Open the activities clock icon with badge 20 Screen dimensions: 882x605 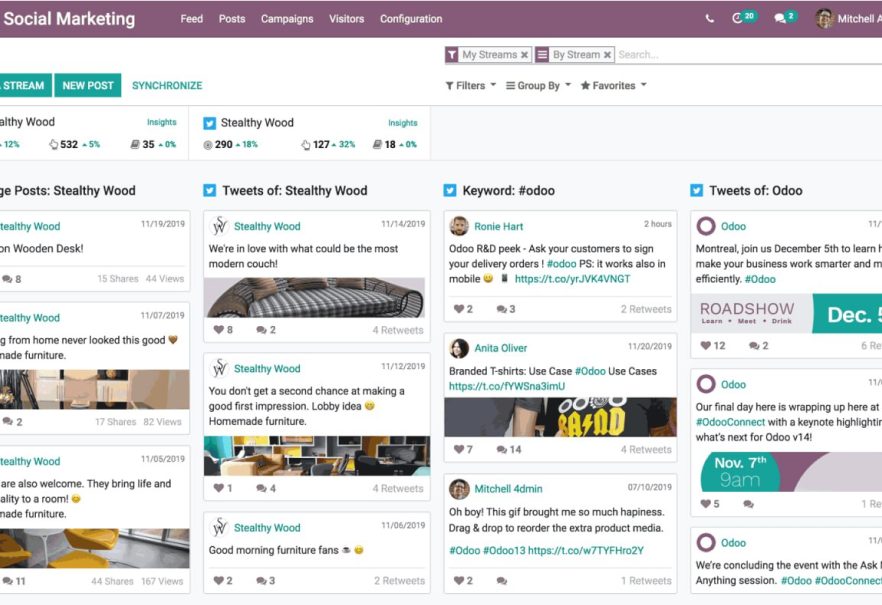coord(738,19)
